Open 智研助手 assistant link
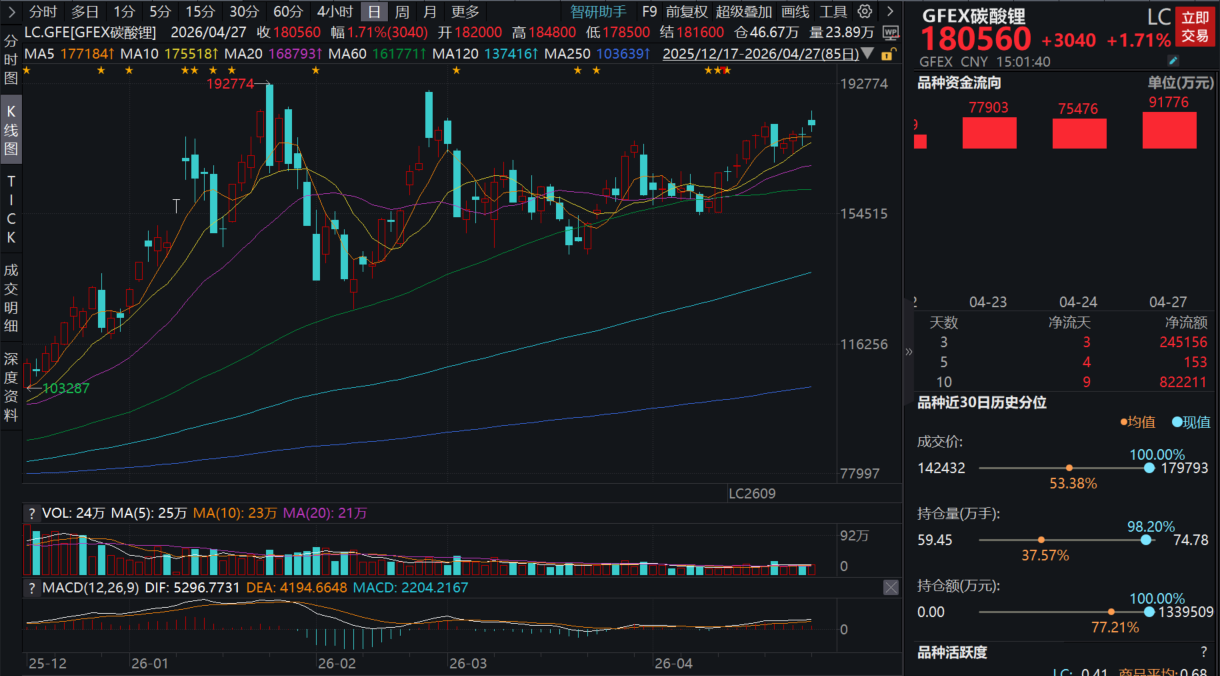This screenshot has height=676, width=1220. click(598, 12)
